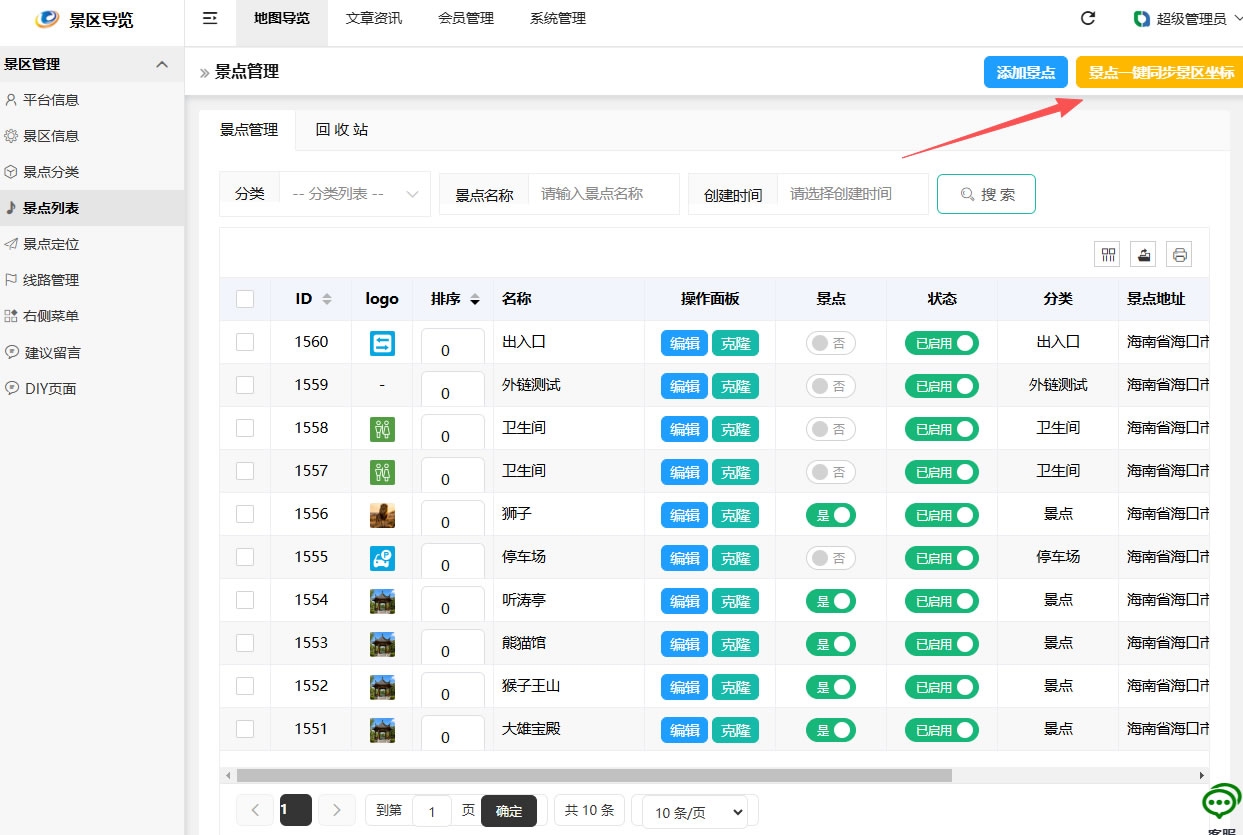The width and height of the screenshot is (1243, 835).
Task: Check the row checkbox for ID 1553
Action: (245, 643)
